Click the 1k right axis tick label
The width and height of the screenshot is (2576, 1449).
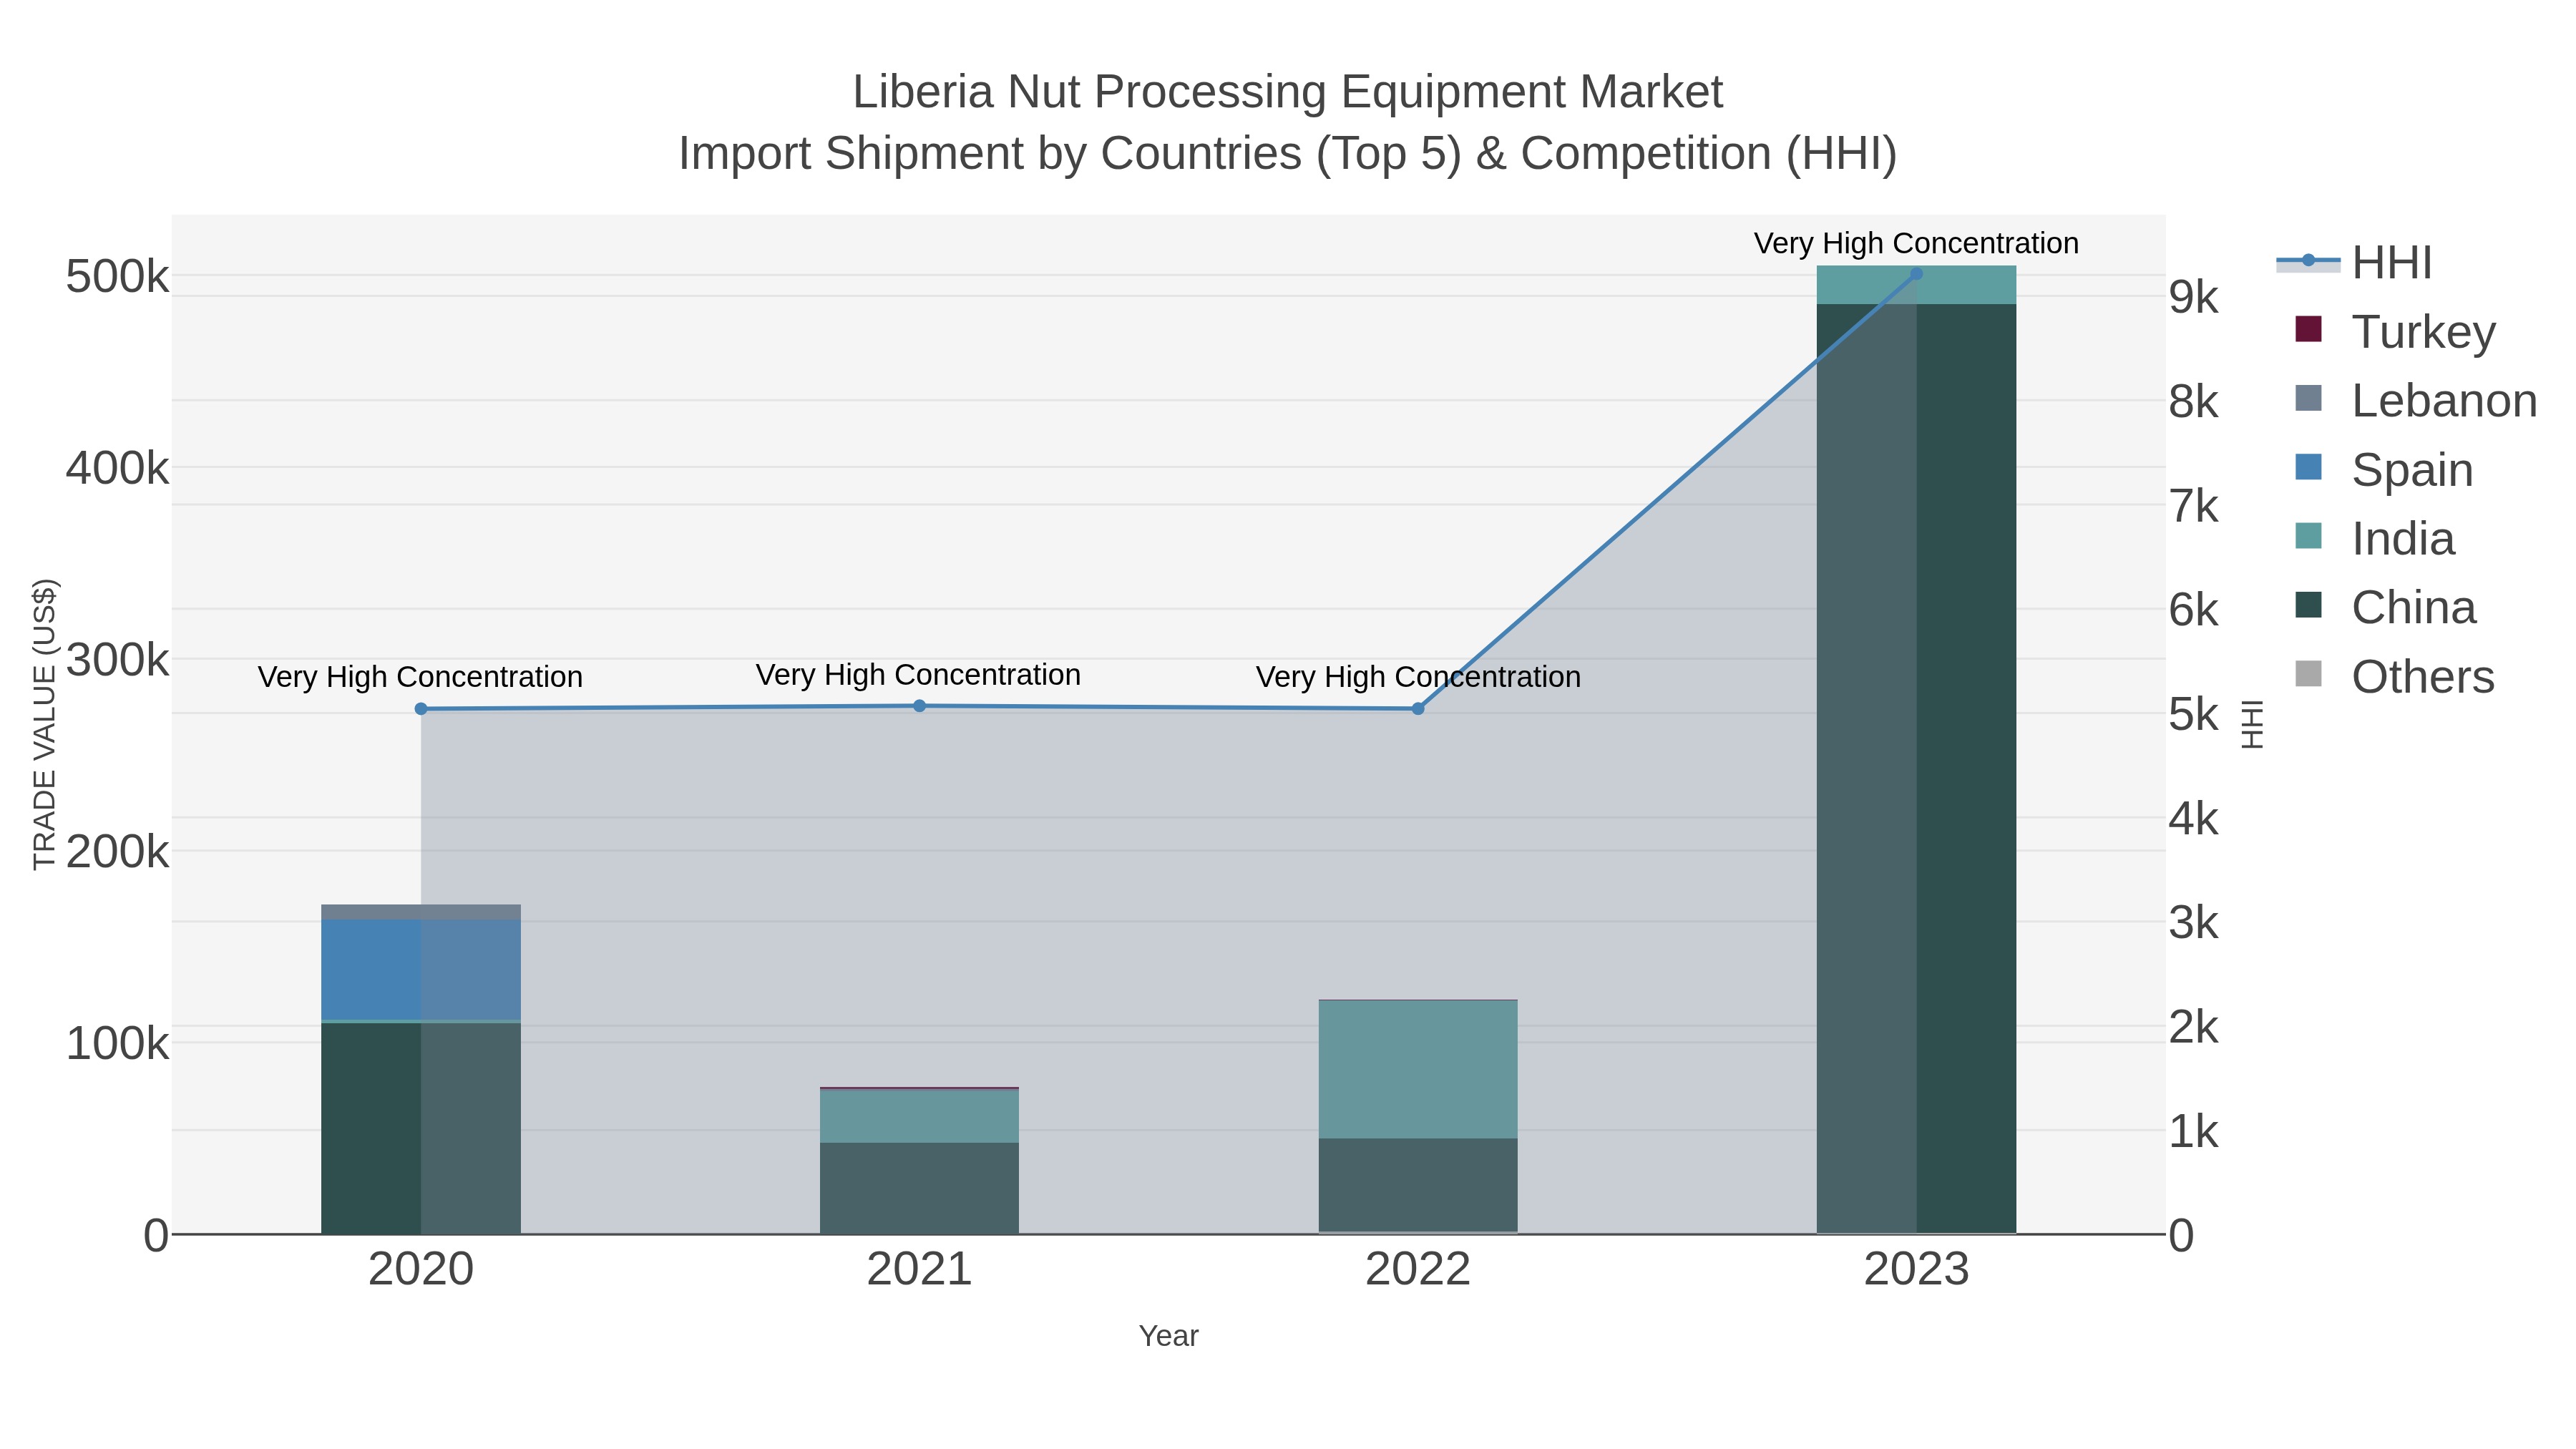coord(2194,1133)
